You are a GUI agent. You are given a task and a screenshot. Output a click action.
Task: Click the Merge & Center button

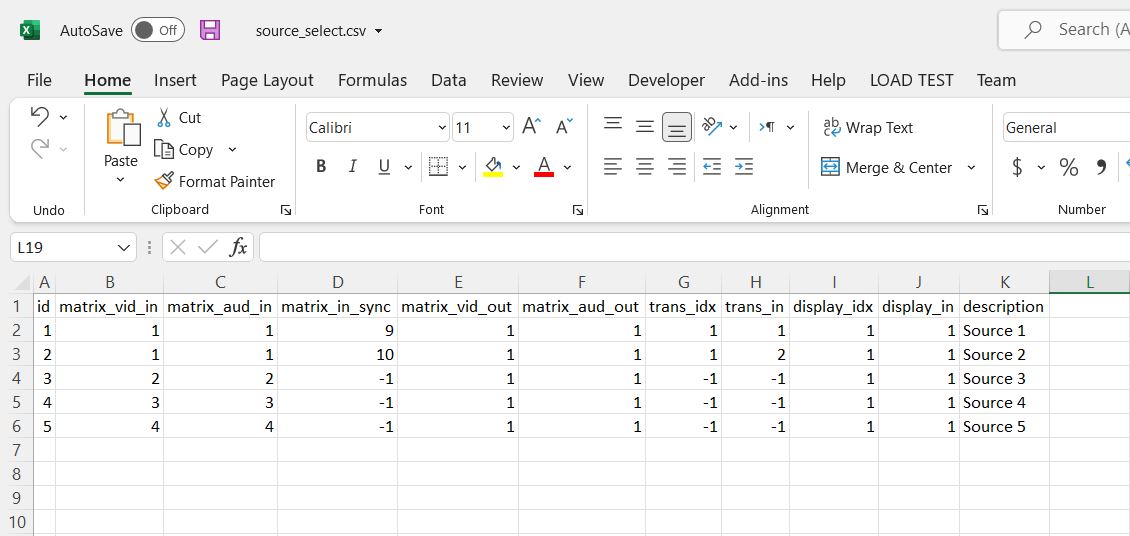[887, 167]
